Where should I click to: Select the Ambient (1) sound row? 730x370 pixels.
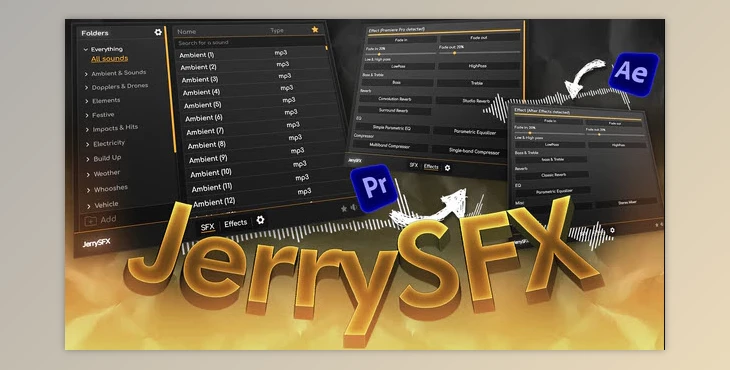pos(252,54)
